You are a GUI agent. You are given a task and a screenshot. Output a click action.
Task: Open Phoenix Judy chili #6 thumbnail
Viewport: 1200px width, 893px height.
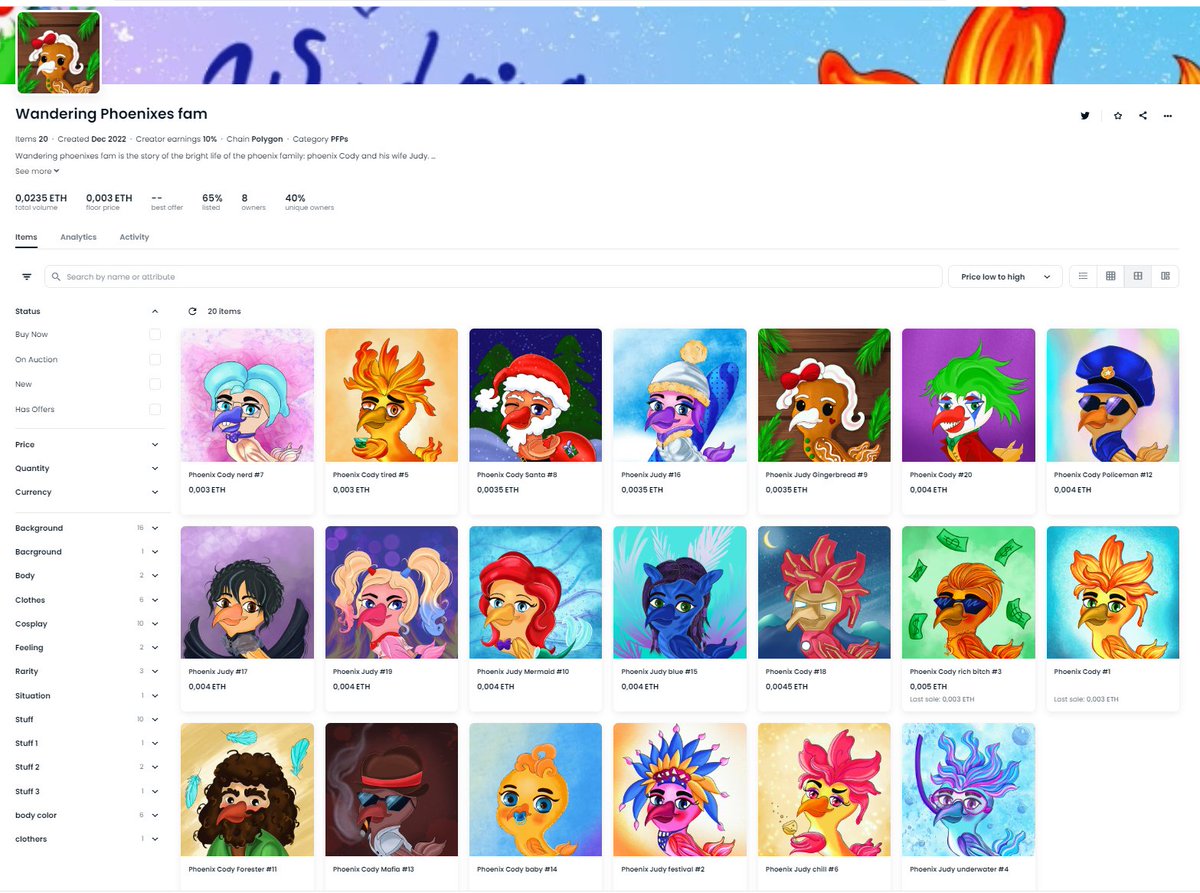pyautogui.click(x=824, y=789)
